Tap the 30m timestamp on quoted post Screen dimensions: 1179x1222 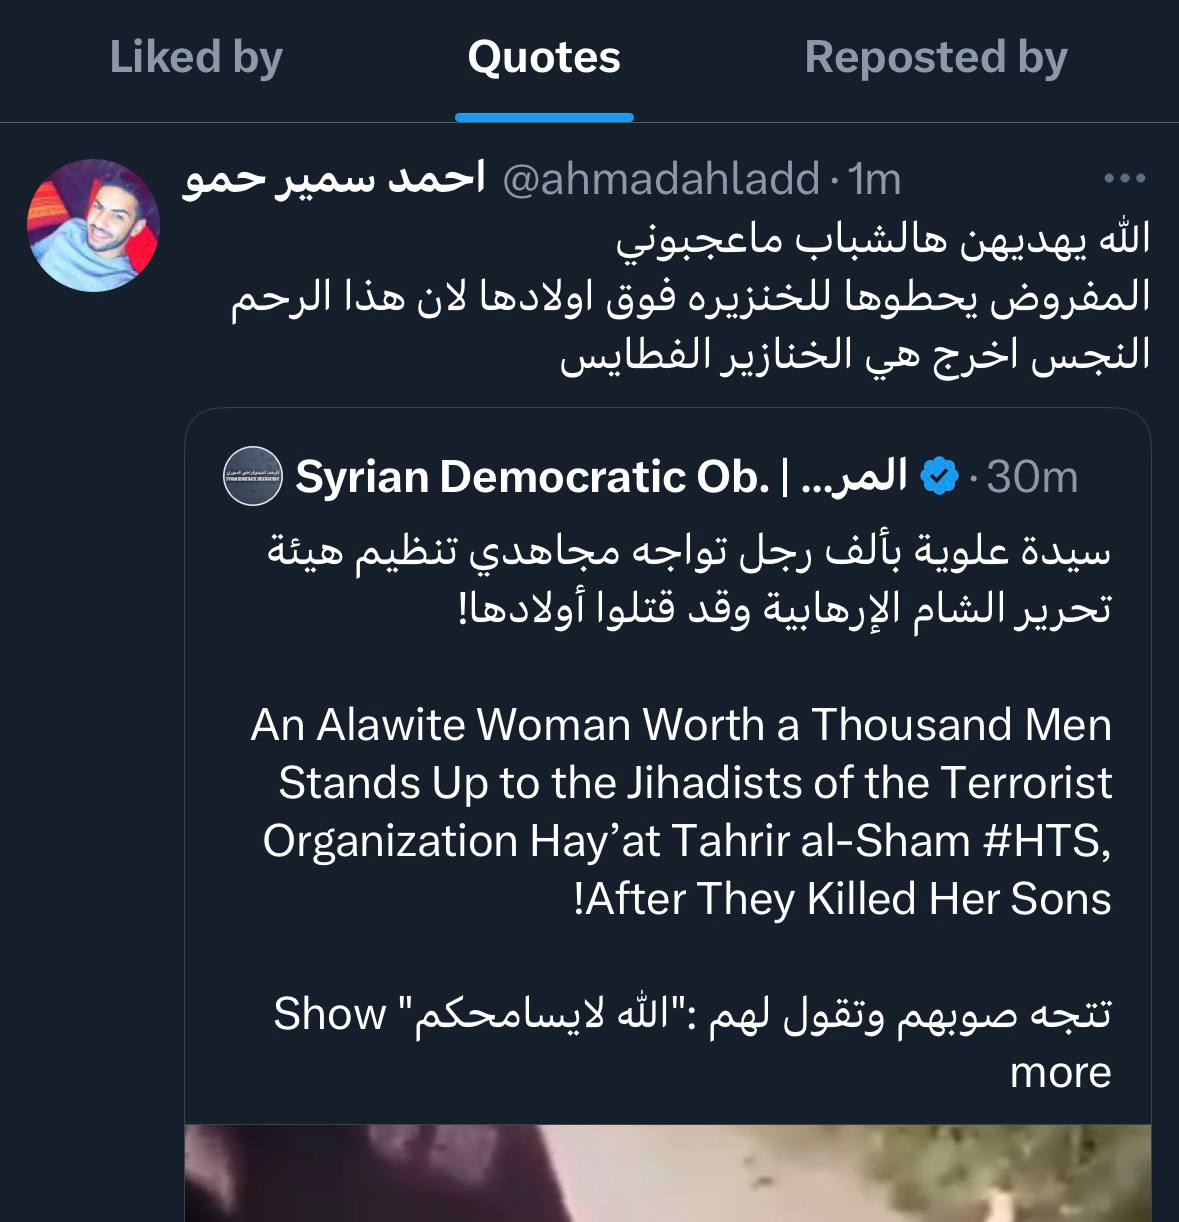coord(1032,478)
